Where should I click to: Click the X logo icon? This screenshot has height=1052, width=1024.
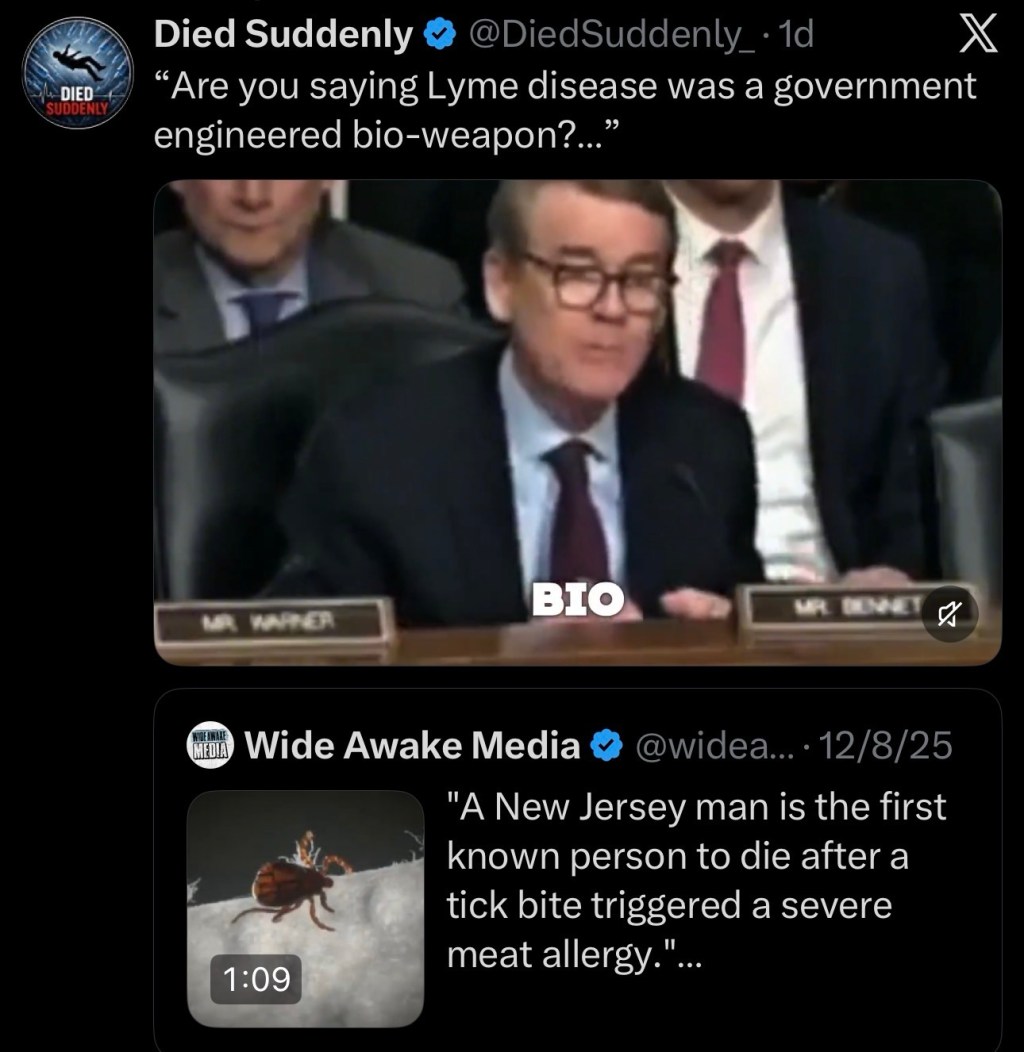click(978, 35)
